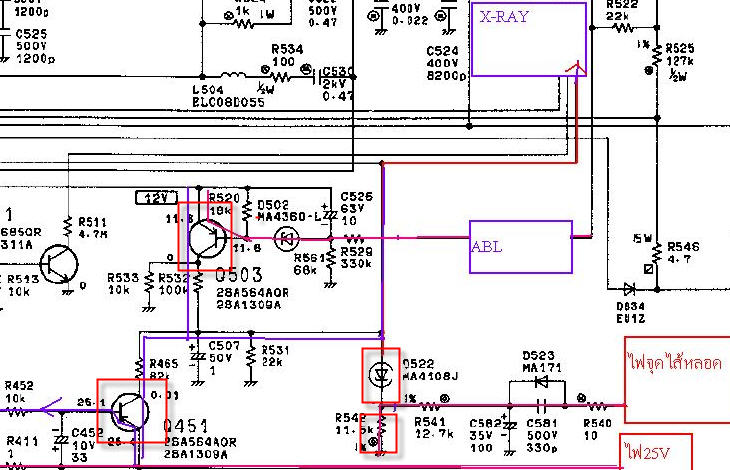Select the R531 resistor zigzag symbol

point(251,357)
